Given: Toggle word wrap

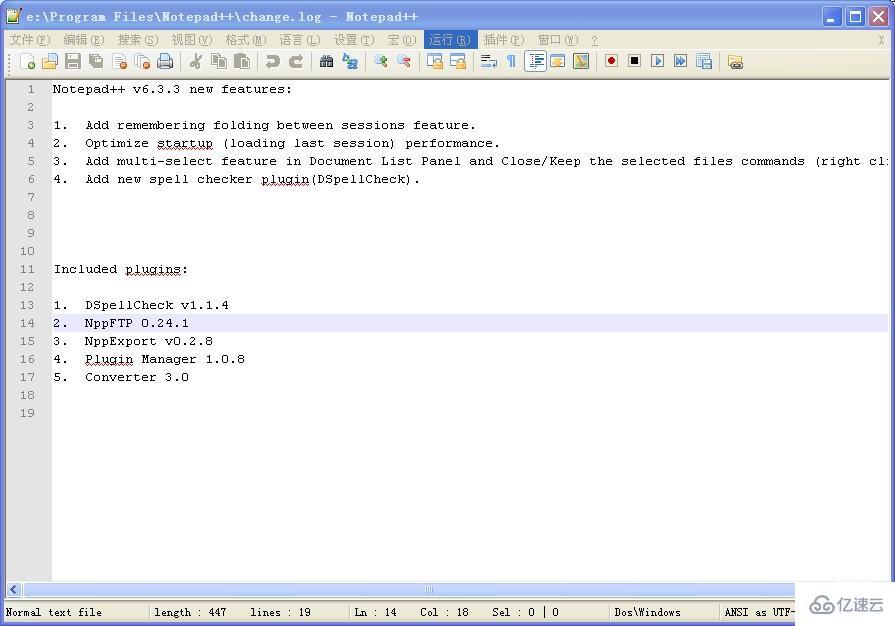Looking at the screenshot, I should point(489,62).
